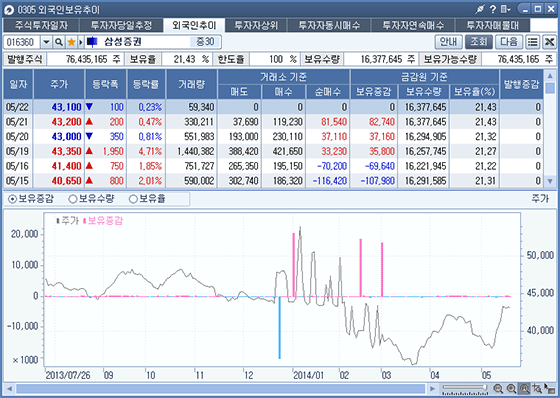The width and height of the screenshot is (560, 398).
Task: Click the orange favorites star icon
Action: point(71,42)
